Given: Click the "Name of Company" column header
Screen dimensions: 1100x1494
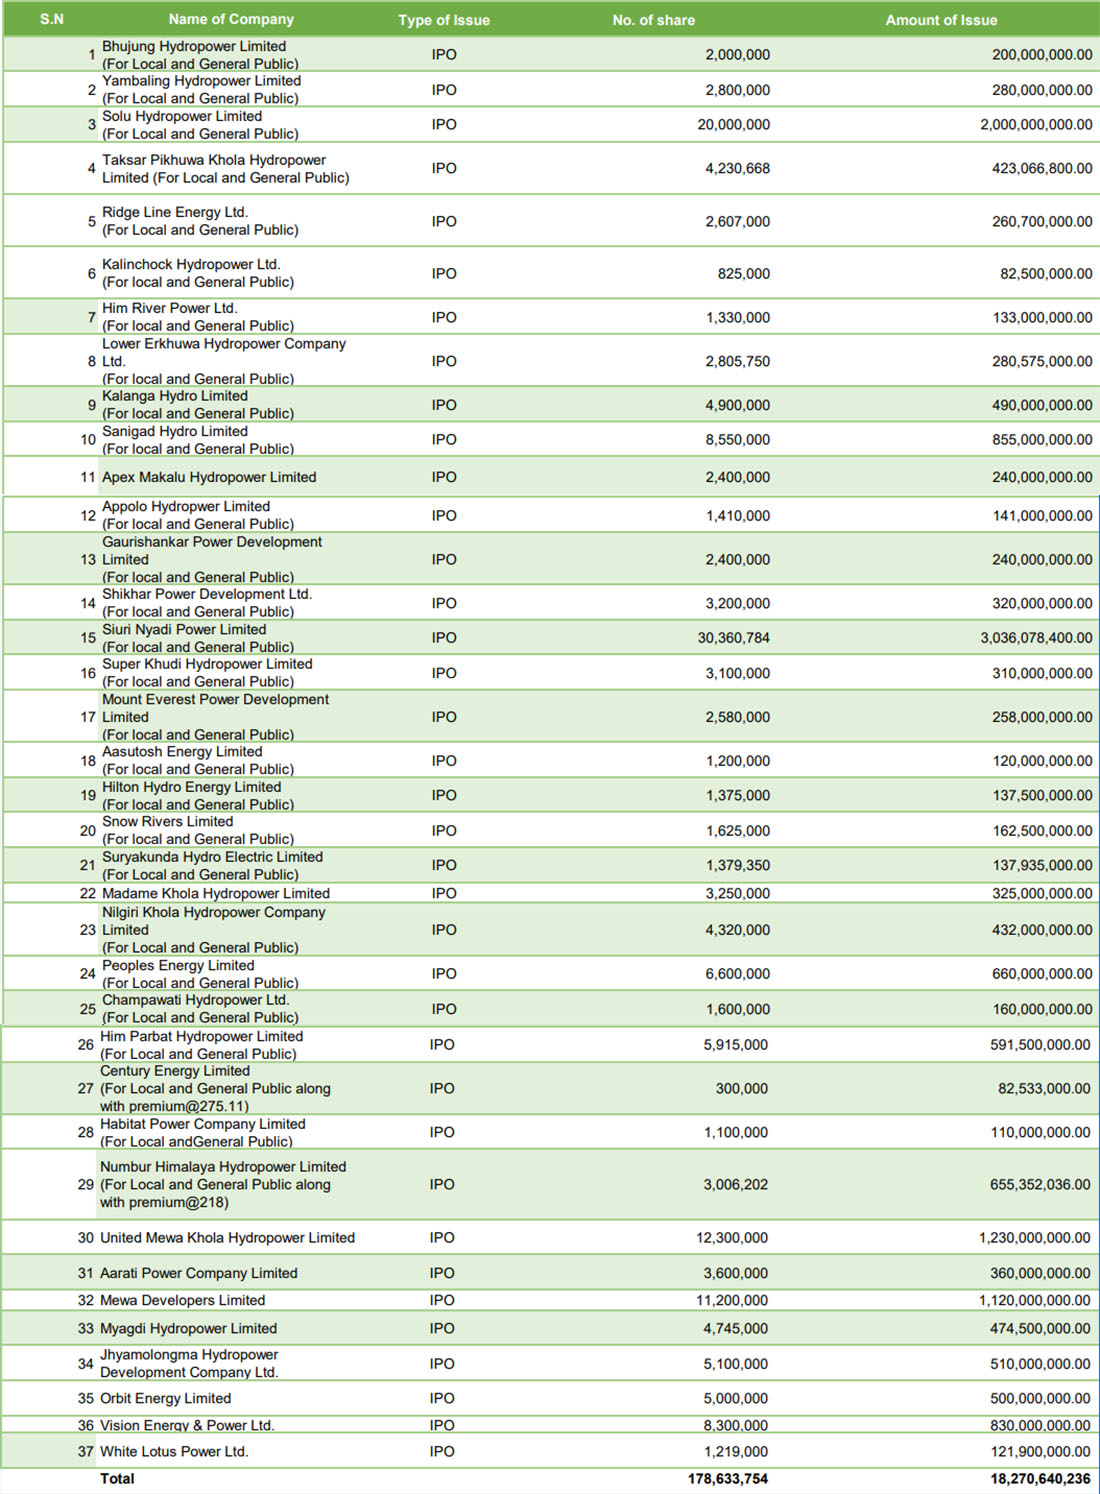Looking at the screenshot, I should click(231, 19).
